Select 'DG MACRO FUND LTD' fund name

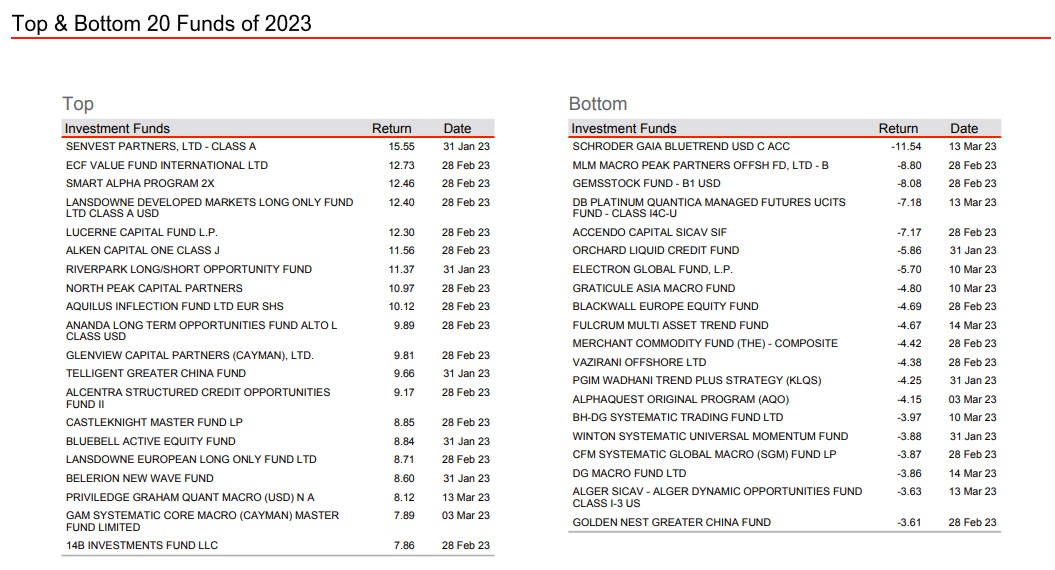tap(630, 473)
